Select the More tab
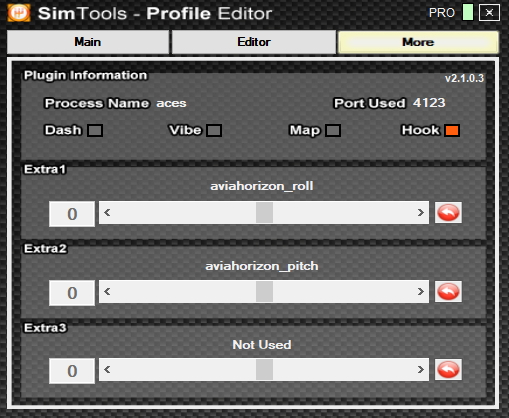This screenshot has height=418, width=509. tap(418, 42)
